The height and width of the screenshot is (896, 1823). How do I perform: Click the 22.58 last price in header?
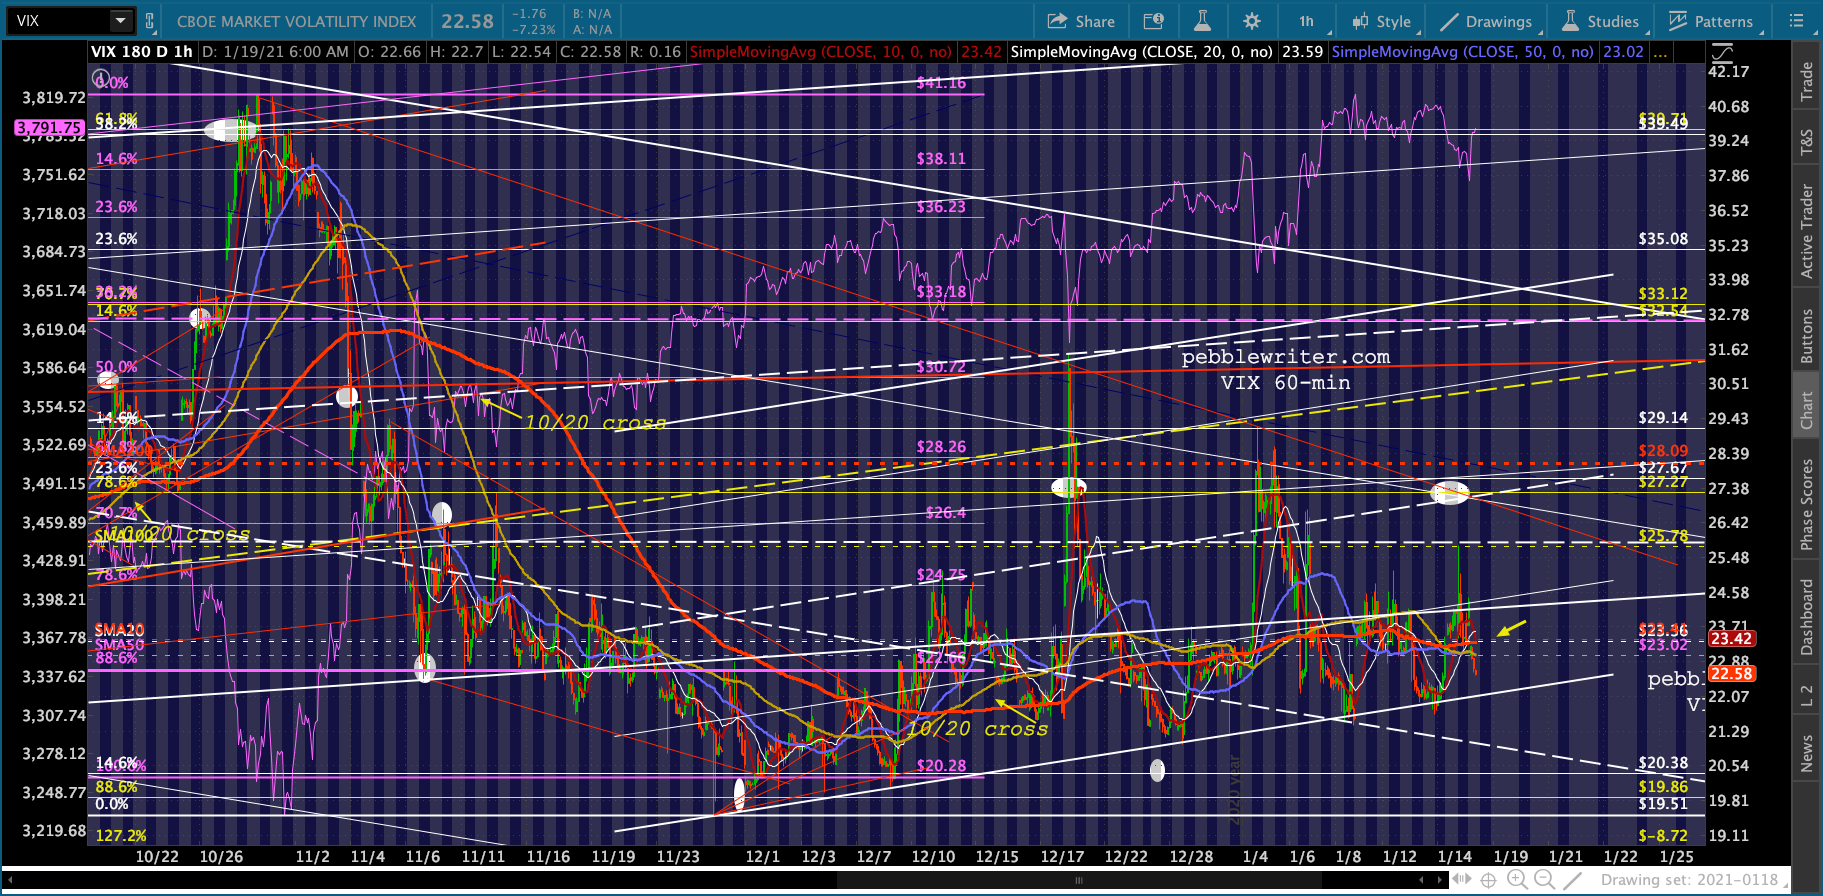pyautogui.click(x=467, y=21)
